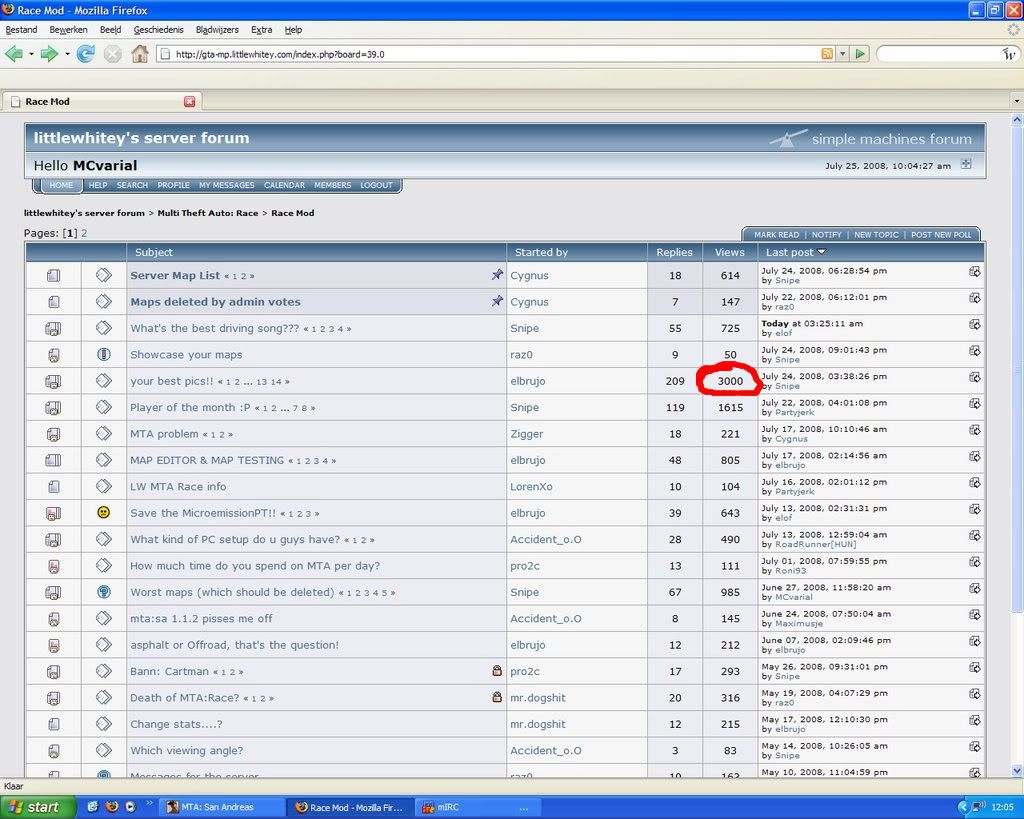The width and height of the screenshot is (1024, 819).
Task: Click the Firefox icon in quick launch bar
Action: click(x=112, y=807)
